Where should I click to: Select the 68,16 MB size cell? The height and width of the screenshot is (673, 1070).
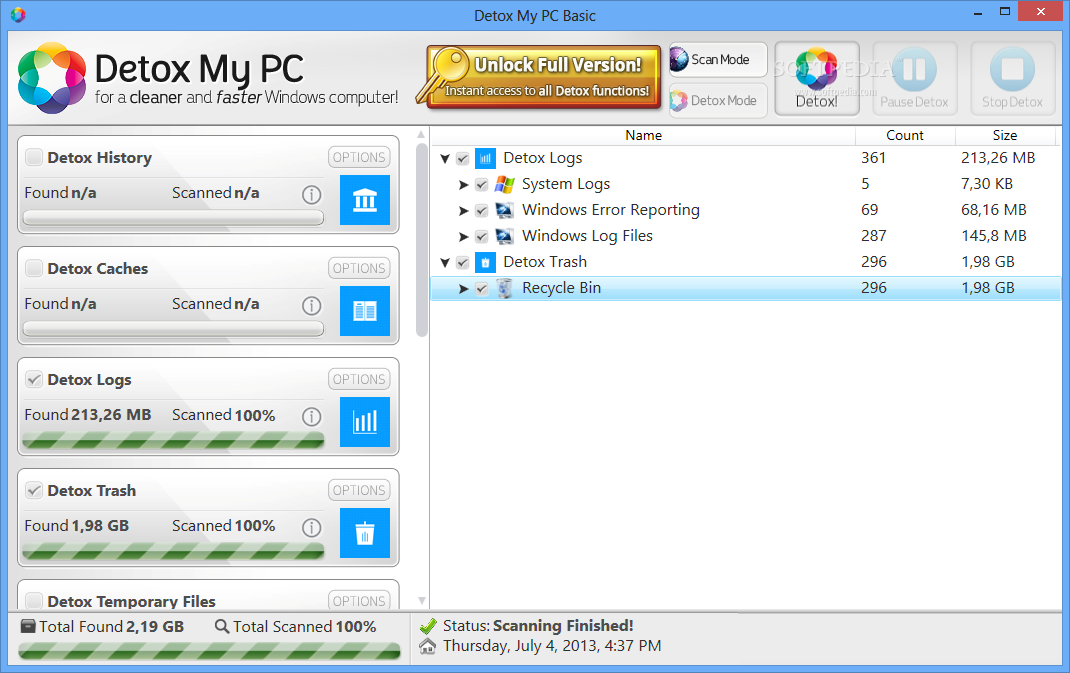[x=994, y=210]
